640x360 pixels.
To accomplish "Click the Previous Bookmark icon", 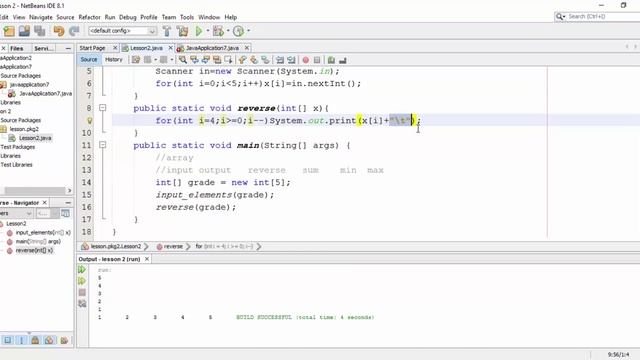I will click(x=242, y=60).
